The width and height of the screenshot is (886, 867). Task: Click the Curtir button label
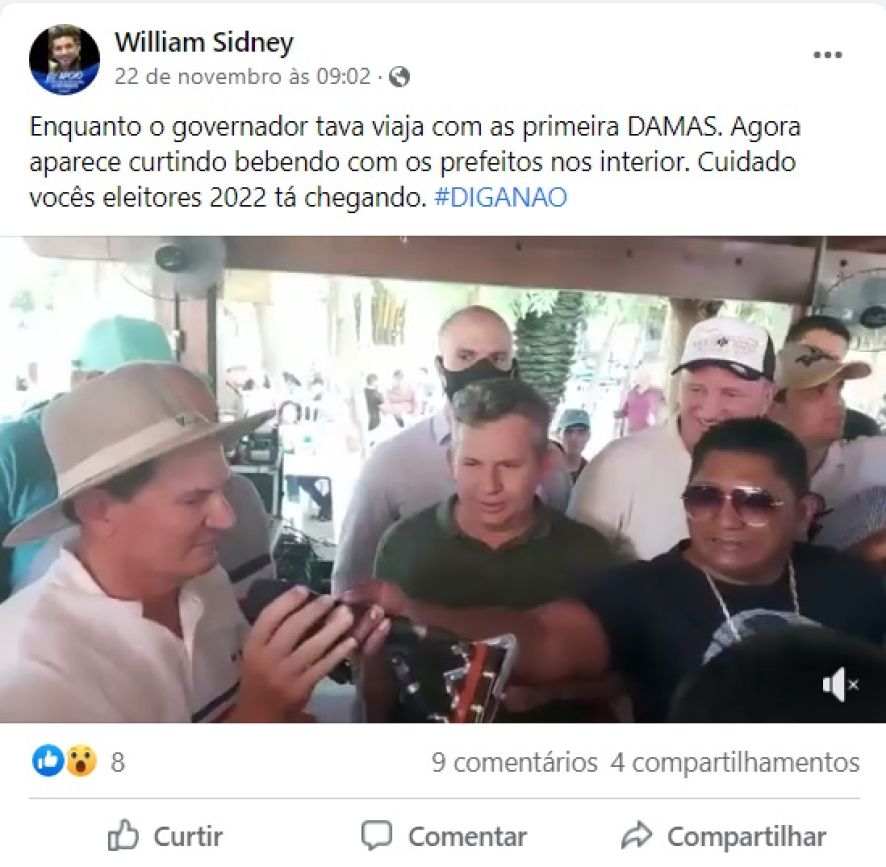point(188,836)
